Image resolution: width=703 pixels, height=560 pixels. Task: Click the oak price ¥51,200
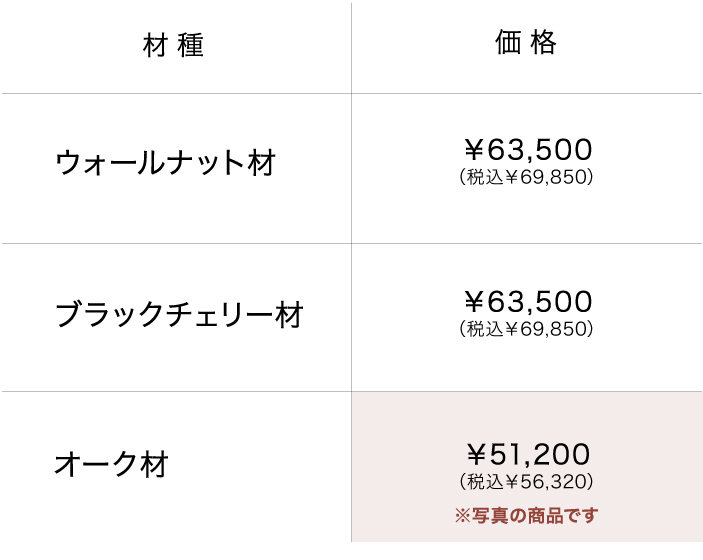(x=528, y=454)
